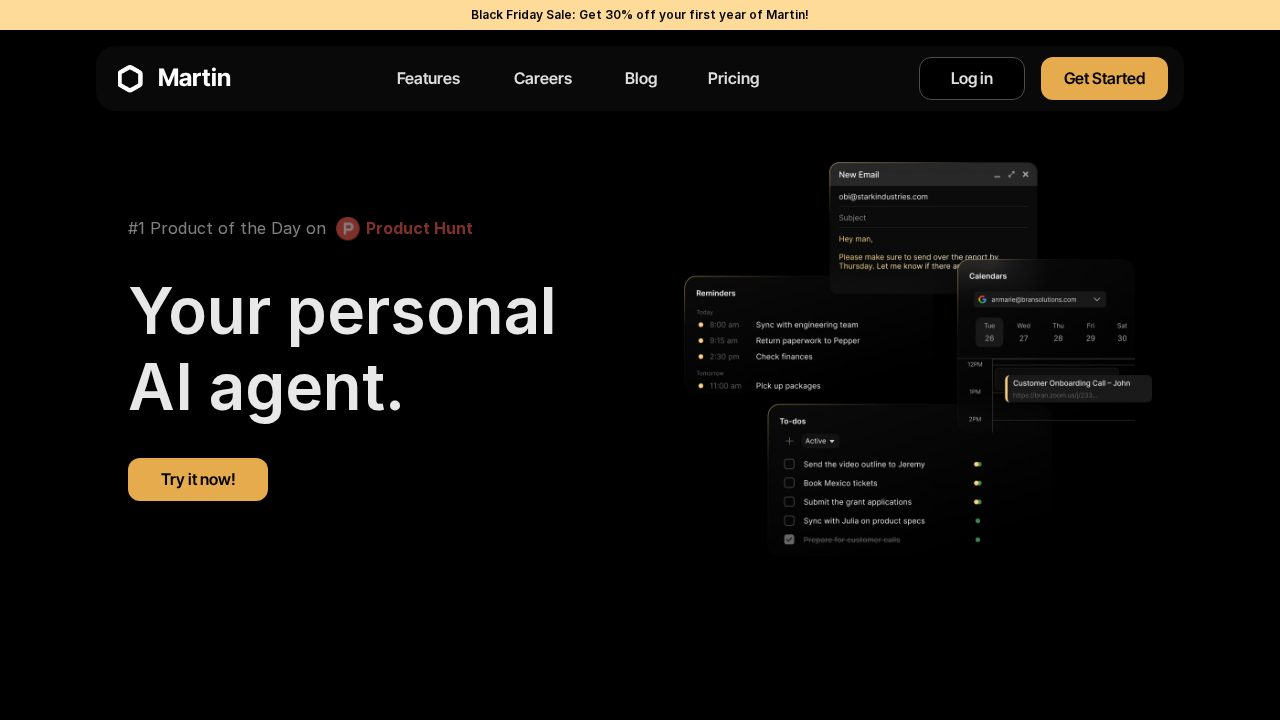This screenshot has width=1280, height=720.
Task: Click the green dot beside Pick up packages
Action: [x=701, y=385]
